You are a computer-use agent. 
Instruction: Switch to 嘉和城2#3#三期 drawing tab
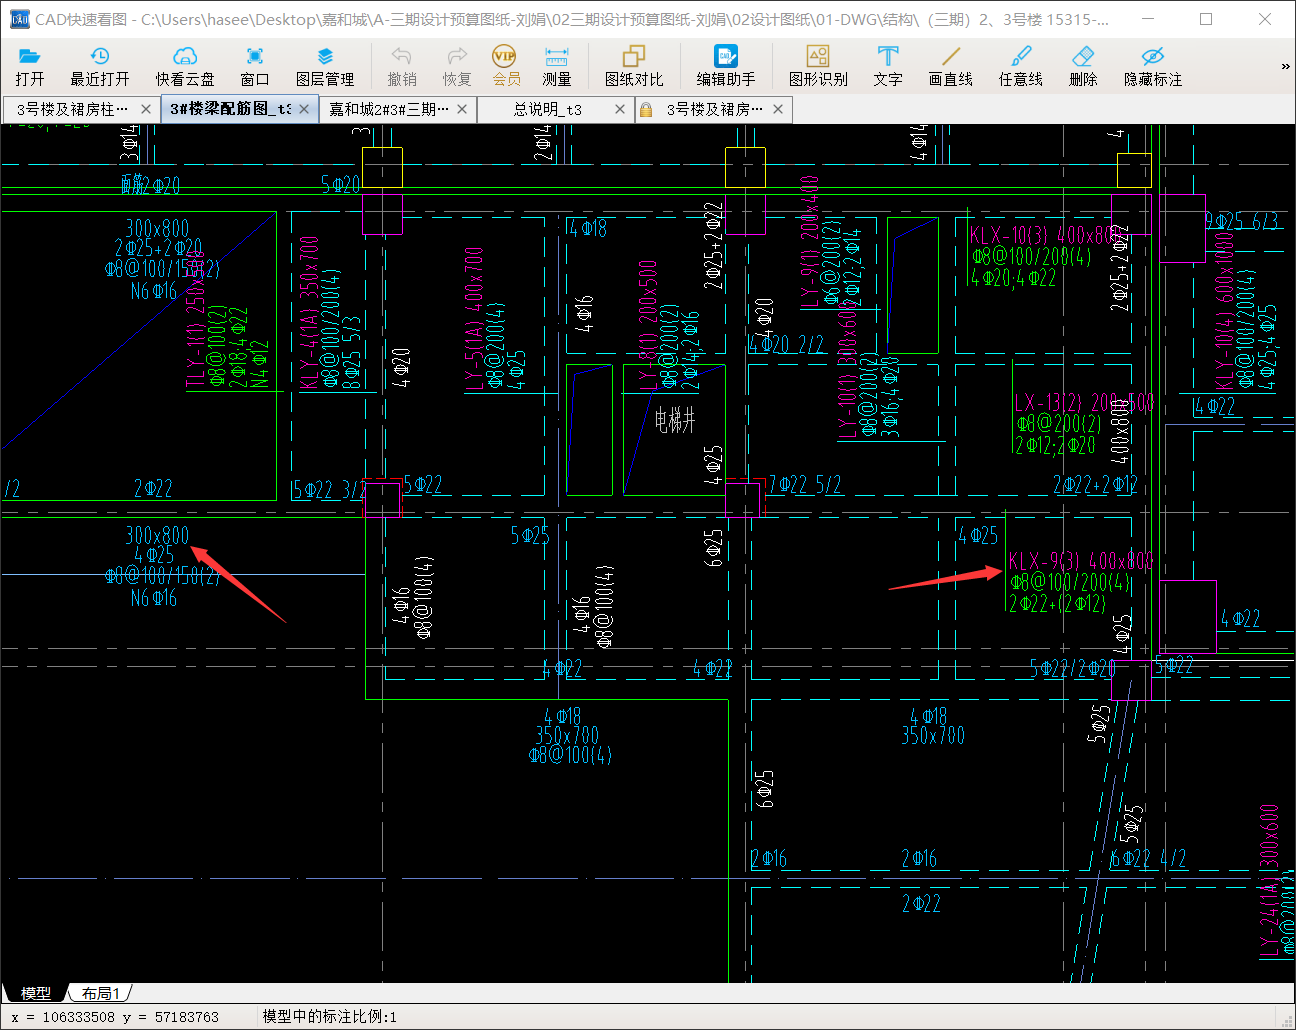click(389, 109)
